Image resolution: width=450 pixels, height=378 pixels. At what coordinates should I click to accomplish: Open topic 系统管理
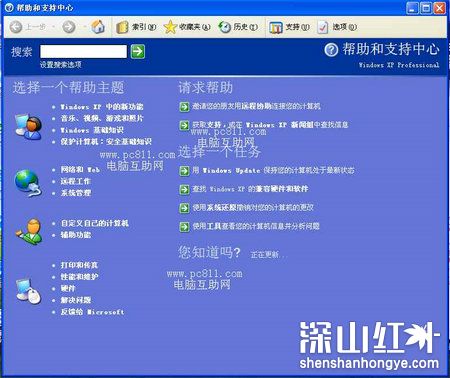click(76, 193)
